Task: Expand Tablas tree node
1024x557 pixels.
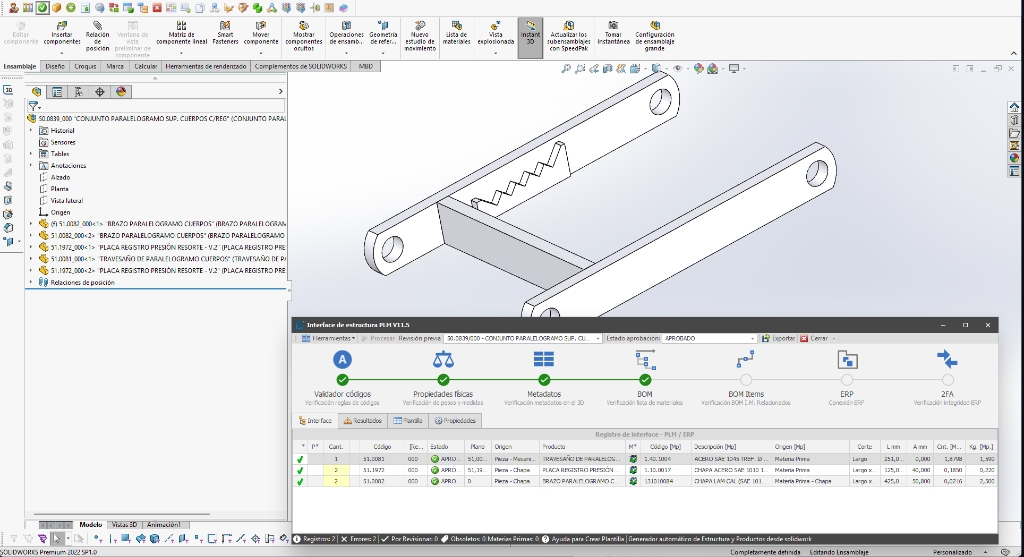Action: (x=31, y=153)
